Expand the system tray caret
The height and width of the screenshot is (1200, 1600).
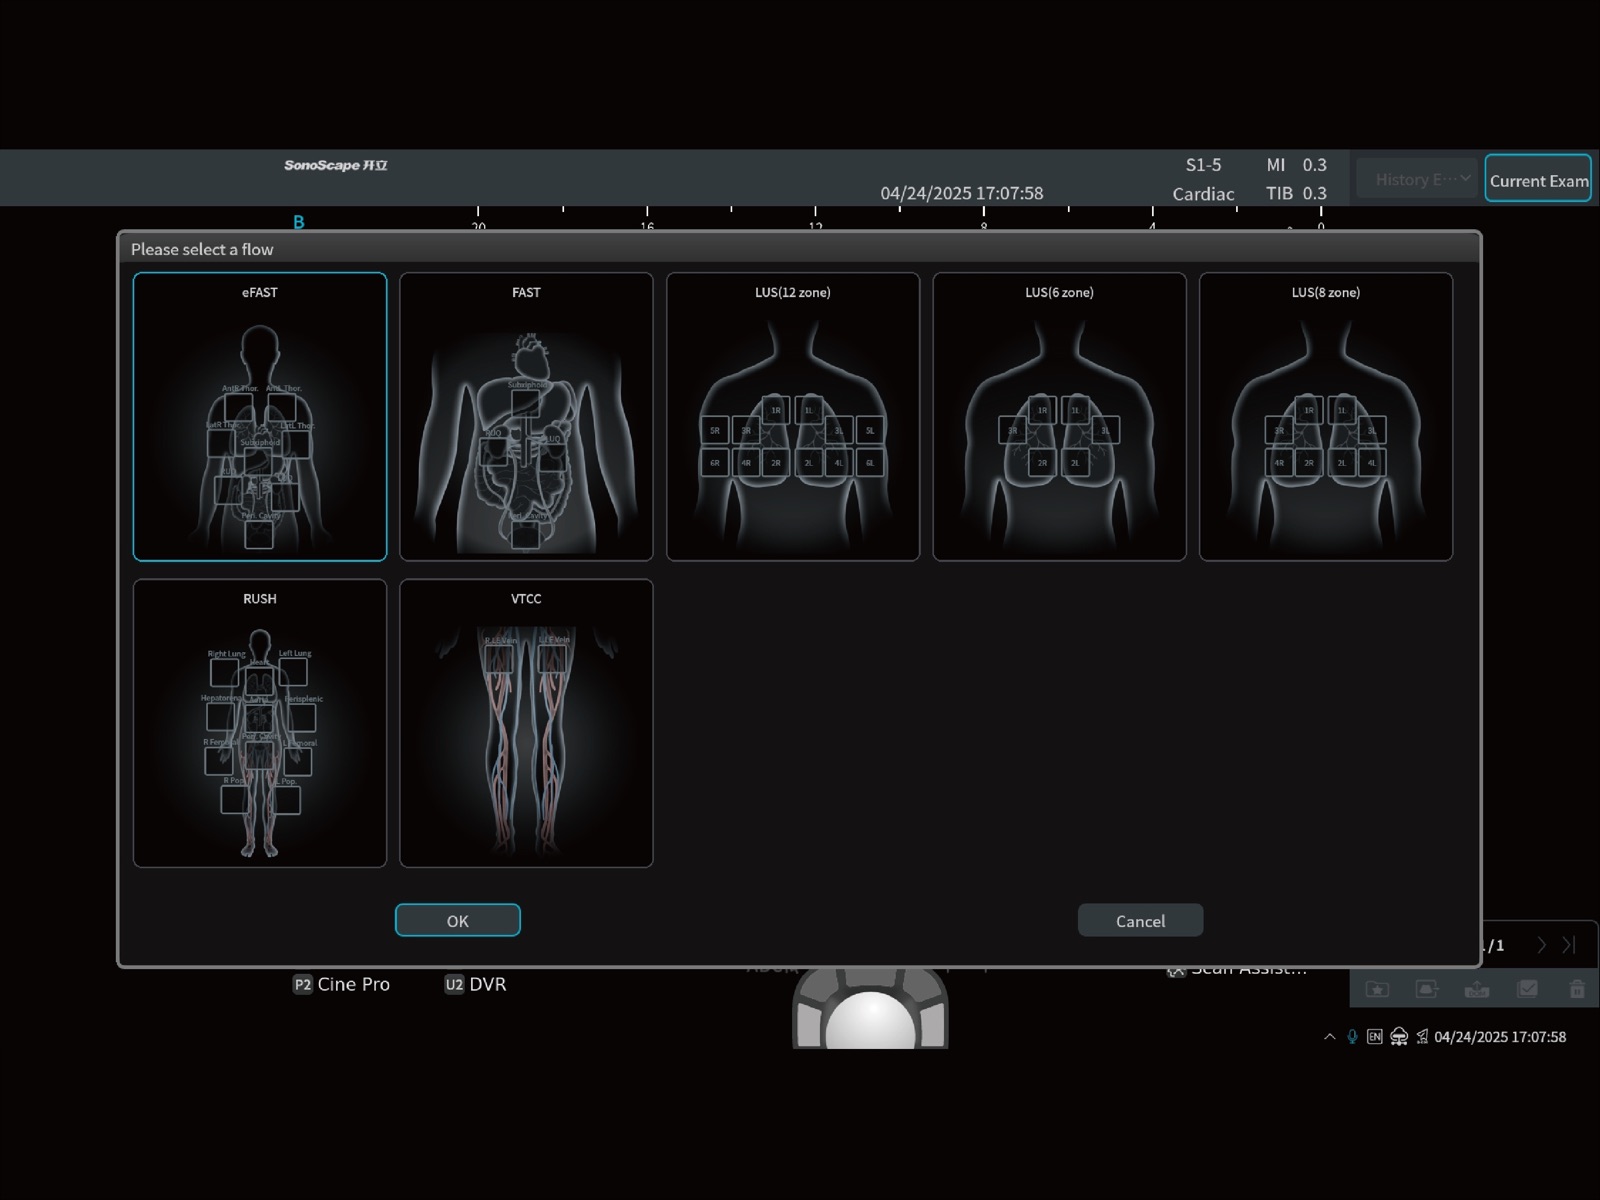pyautogui.click(x=1329, y=1037)
